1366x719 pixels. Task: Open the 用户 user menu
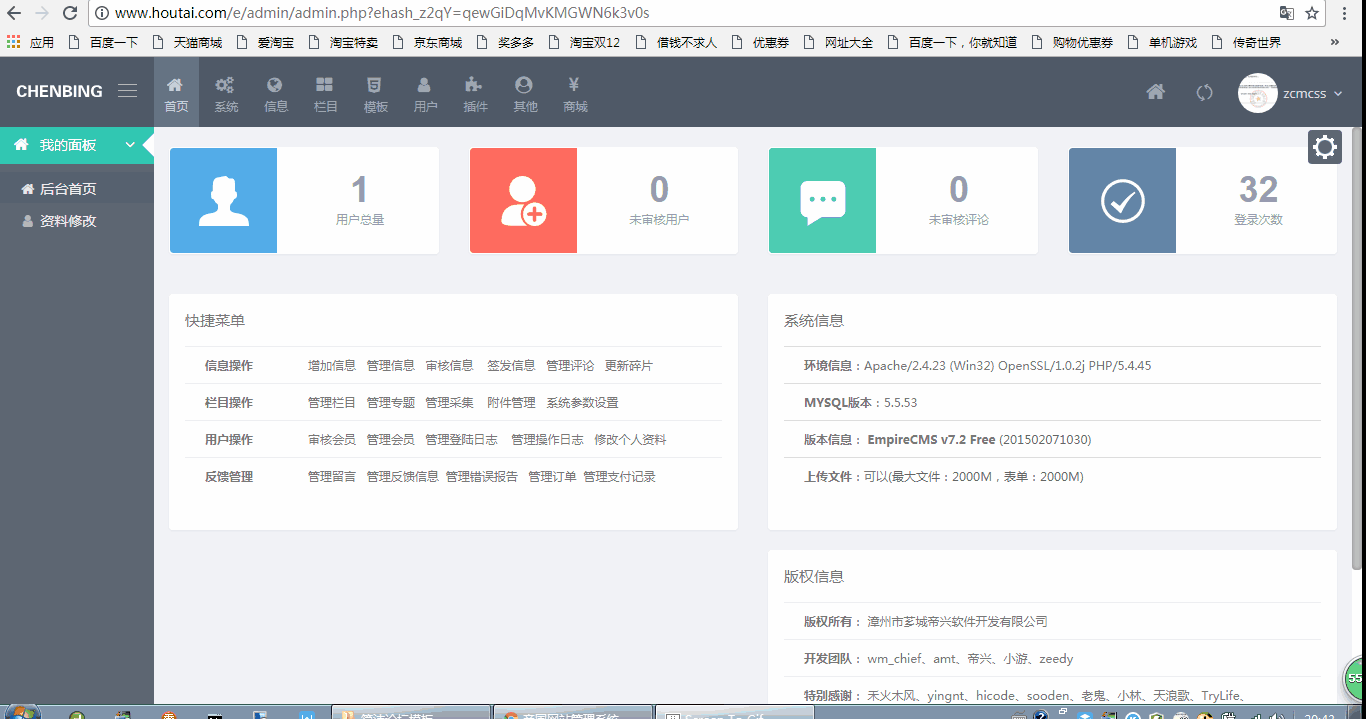click(x=425, y=93)
